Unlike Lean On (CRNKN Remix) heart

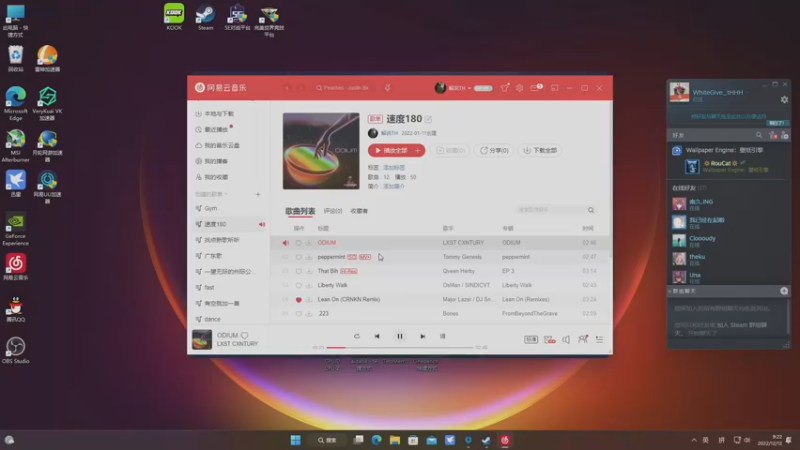[x=298, y=299]
